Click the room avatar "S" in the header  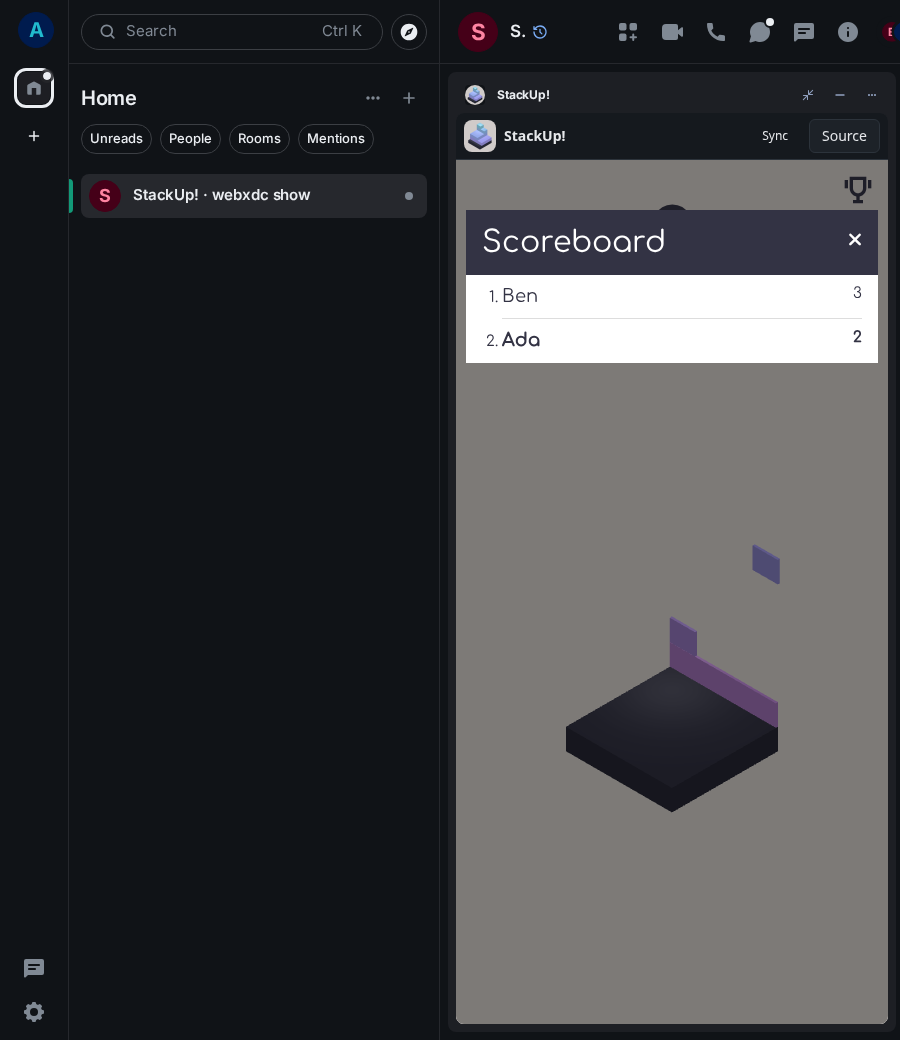[478, 32]
